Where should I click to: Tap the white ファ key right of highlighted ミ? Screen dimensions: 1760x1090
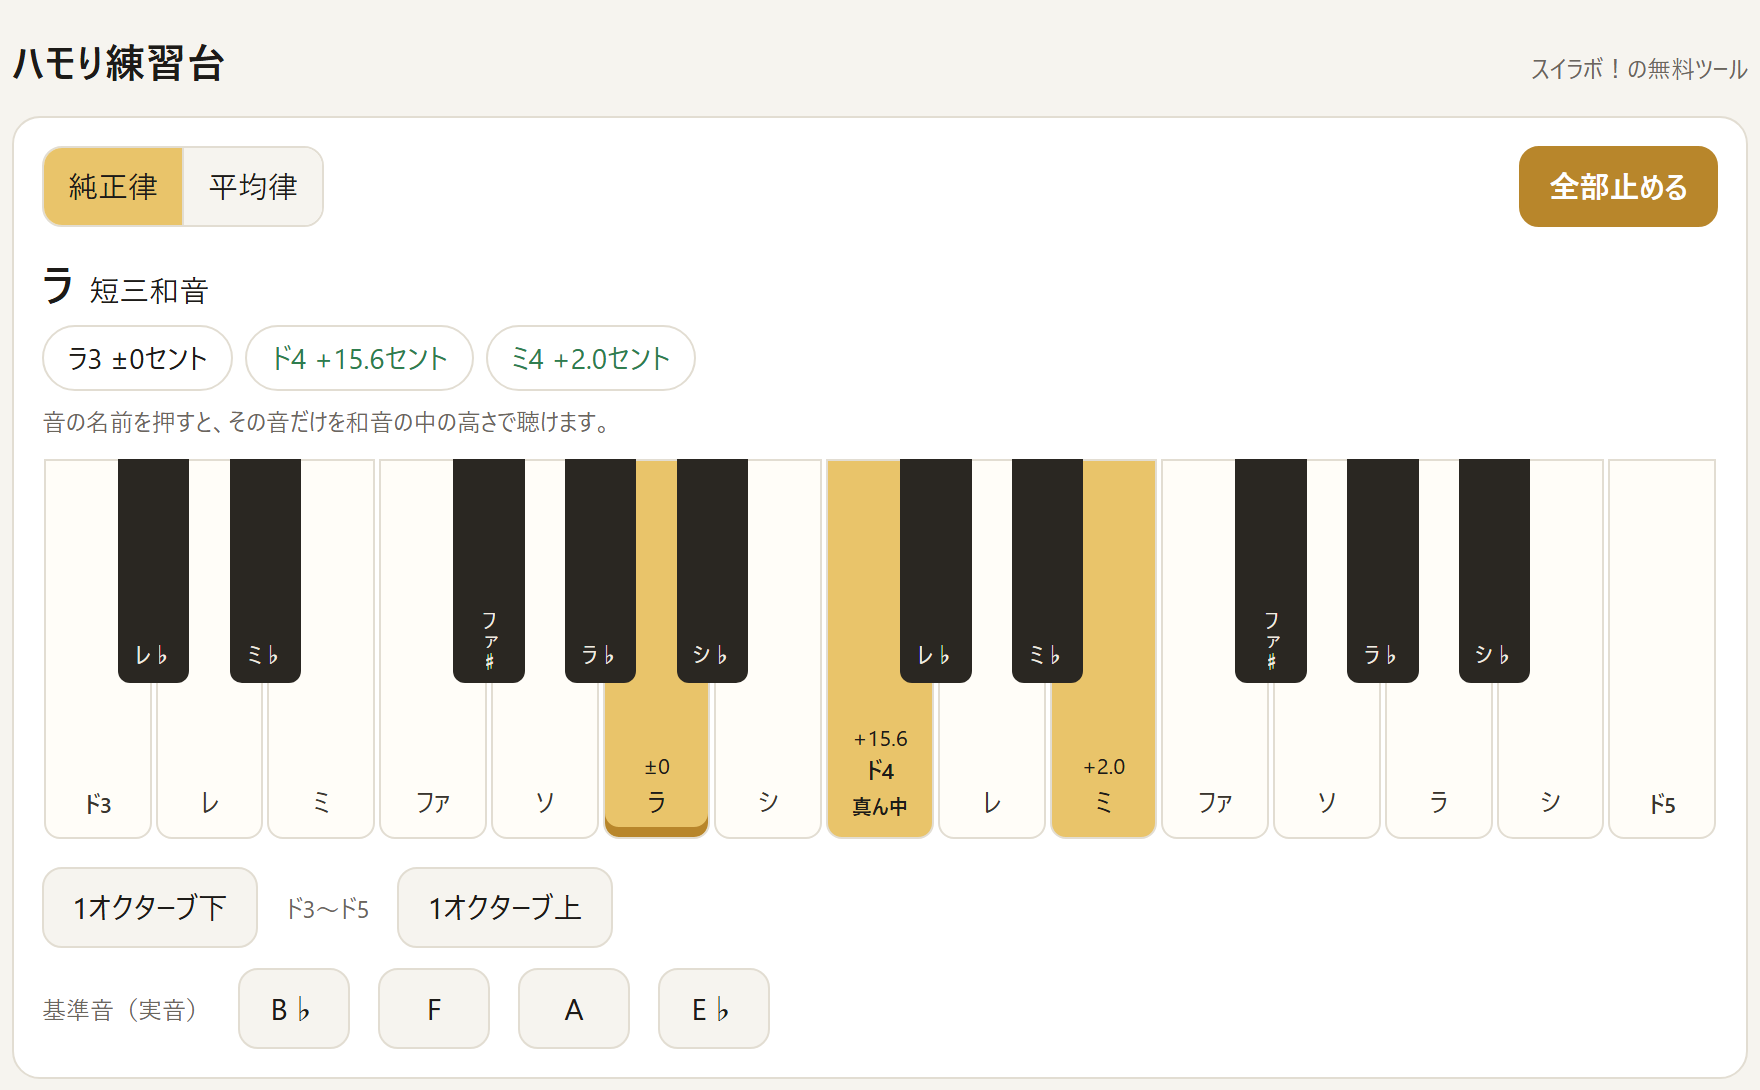[1215, 760]
